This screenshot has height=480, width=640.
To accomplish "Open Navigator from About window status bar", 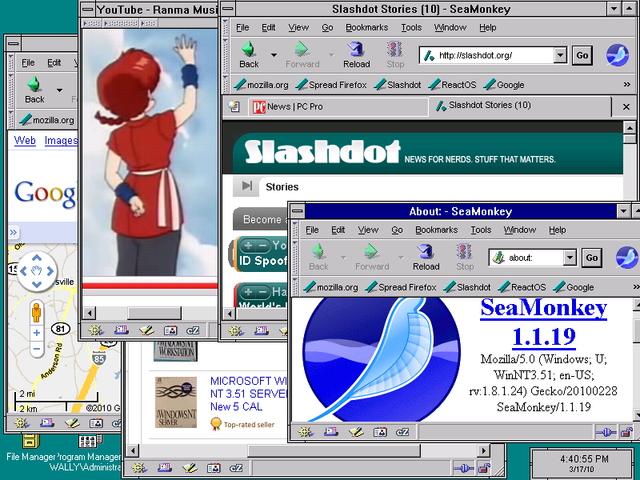I will [306, 432].
